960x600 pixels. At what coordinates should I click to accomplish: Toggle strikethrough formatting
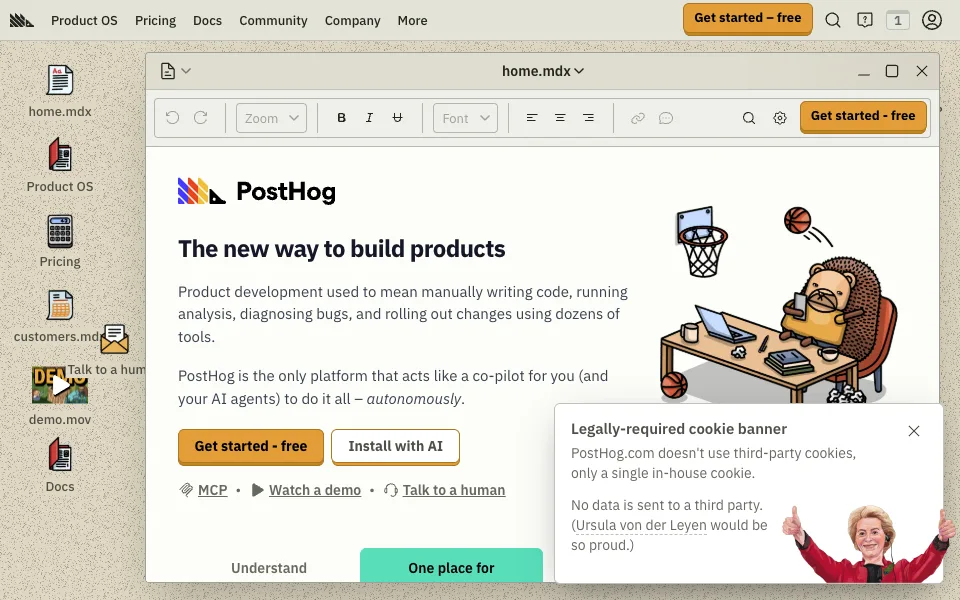[x=397, y=118]
